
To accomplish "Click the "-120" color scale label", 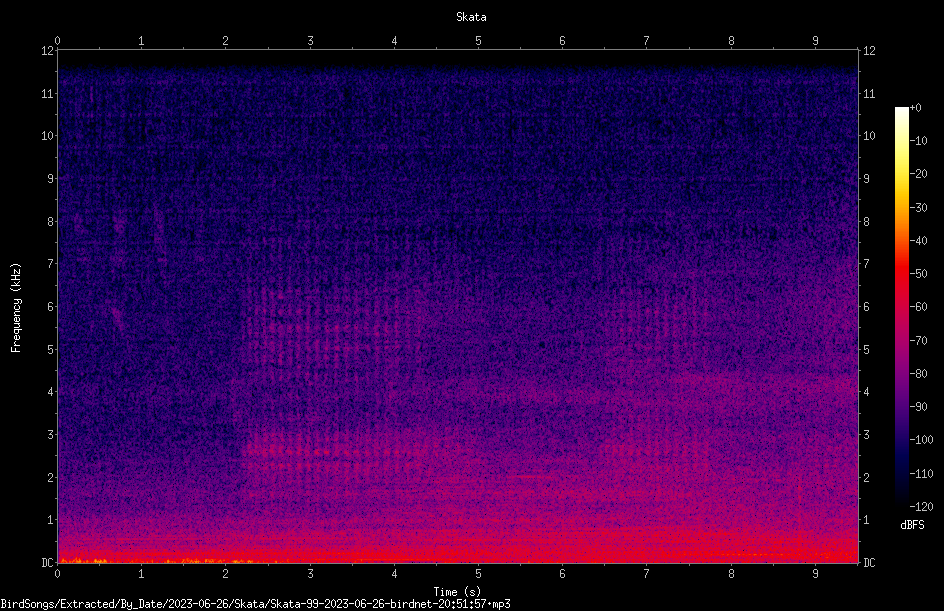I will point(921,507).
